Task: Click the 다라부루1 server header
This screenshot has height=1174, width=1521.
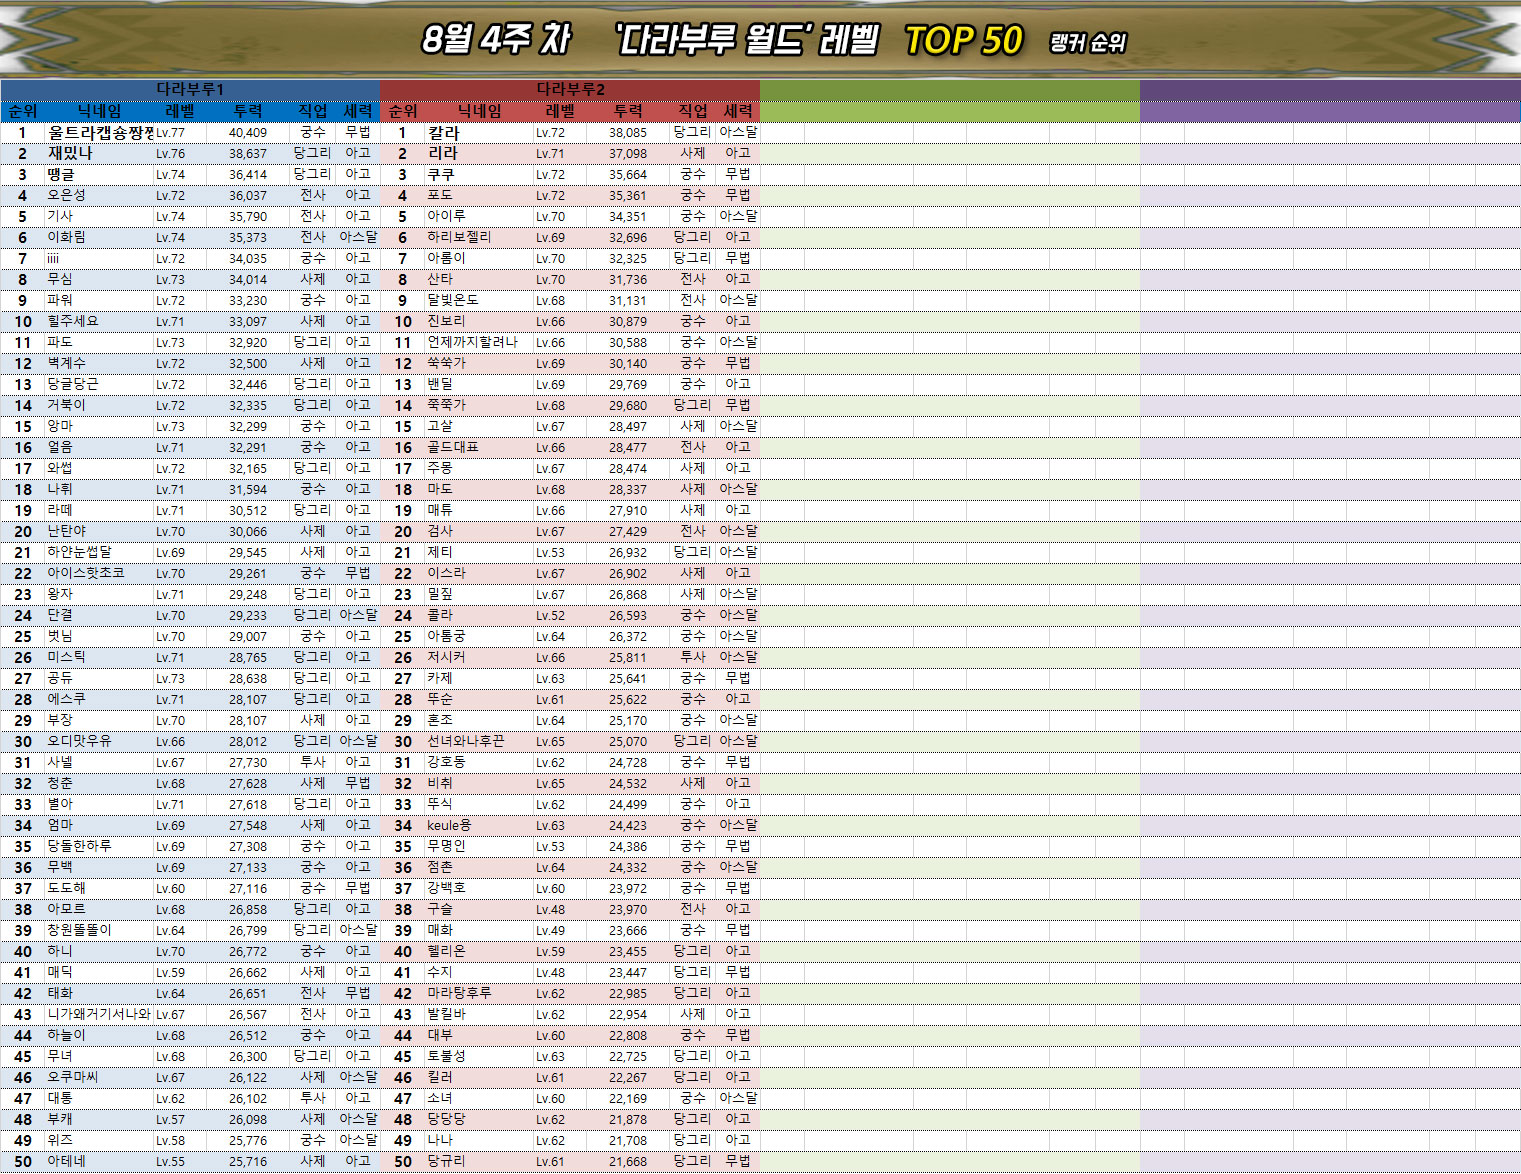Action: [x=190, y=89]
